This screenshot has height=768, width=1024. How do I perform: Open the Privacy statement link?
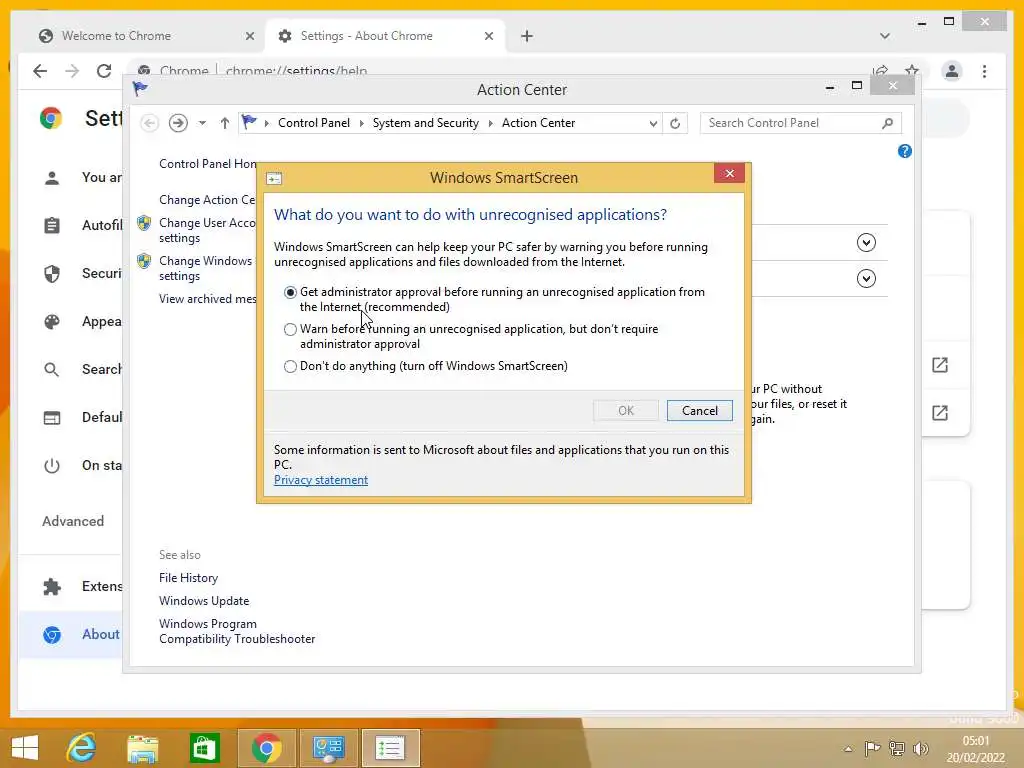click(x=321, y=480)
